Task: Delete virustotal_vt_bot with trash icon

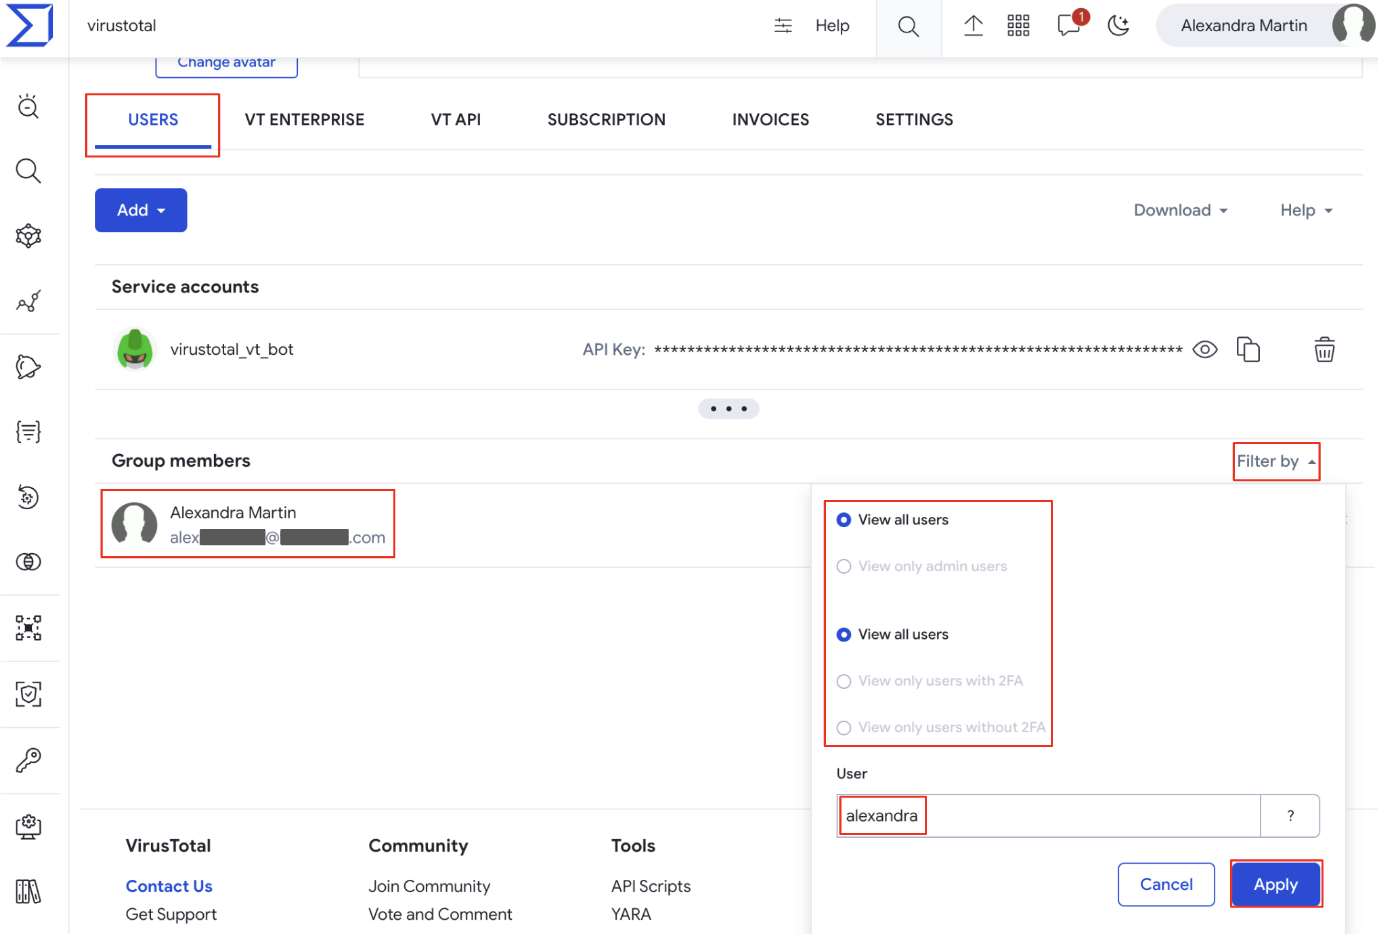Action: coord(1324,349)
